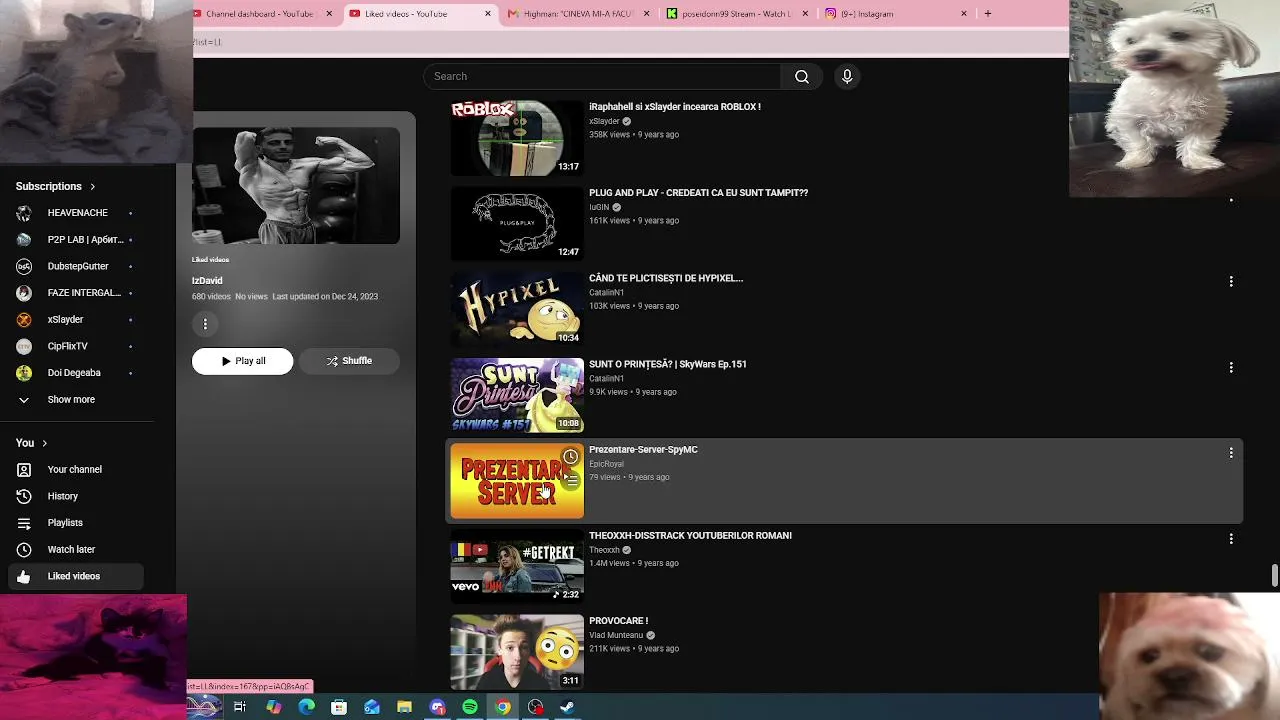Screen dimensions: 1280x720
Task: Open Discord from the taskbar
Action: coord(437,707)
